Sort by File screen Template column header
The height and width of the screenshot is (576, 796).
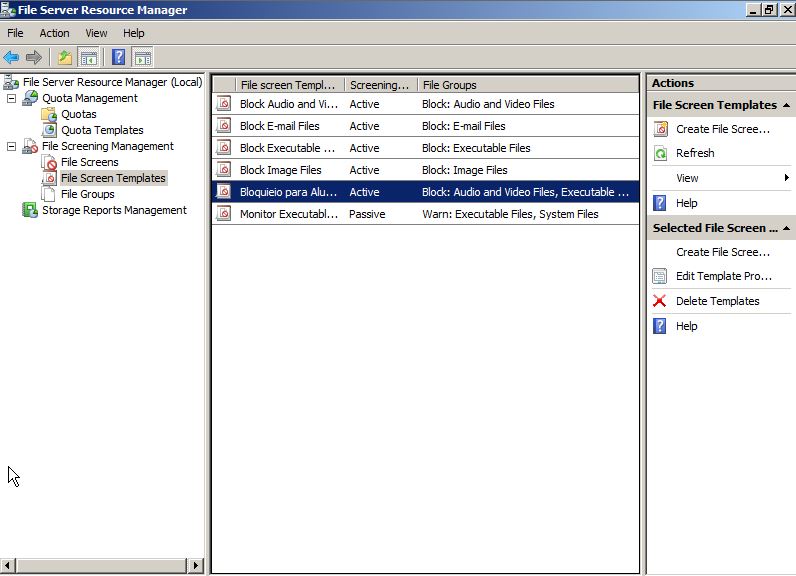(x=290, y=85)
